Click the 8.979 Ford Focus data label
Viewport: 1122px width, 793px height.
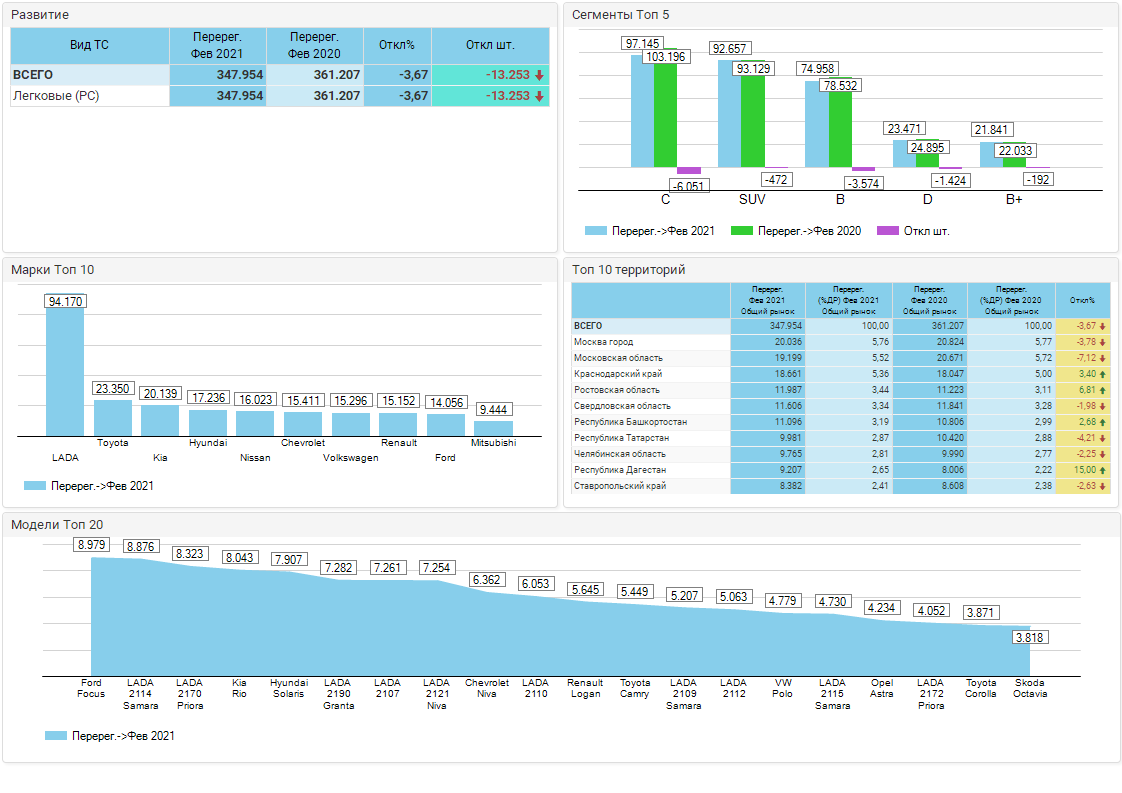click(x=91, y=545)
